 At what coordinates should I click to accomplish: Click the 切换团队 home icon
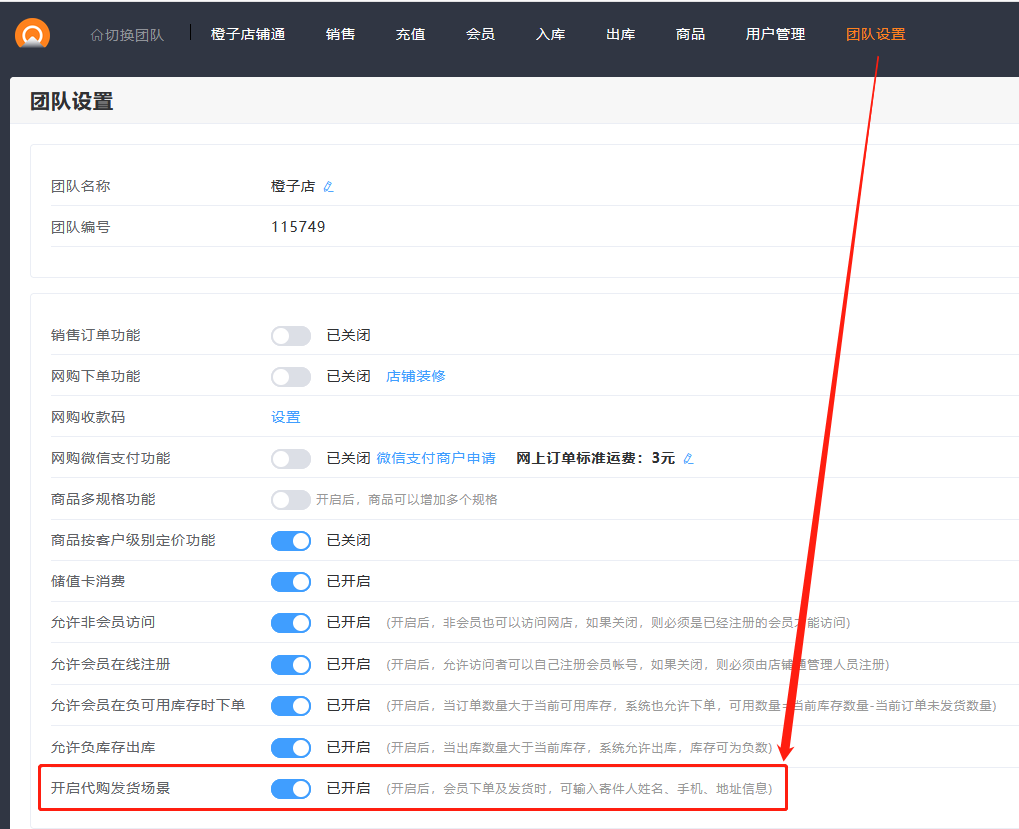97,35
